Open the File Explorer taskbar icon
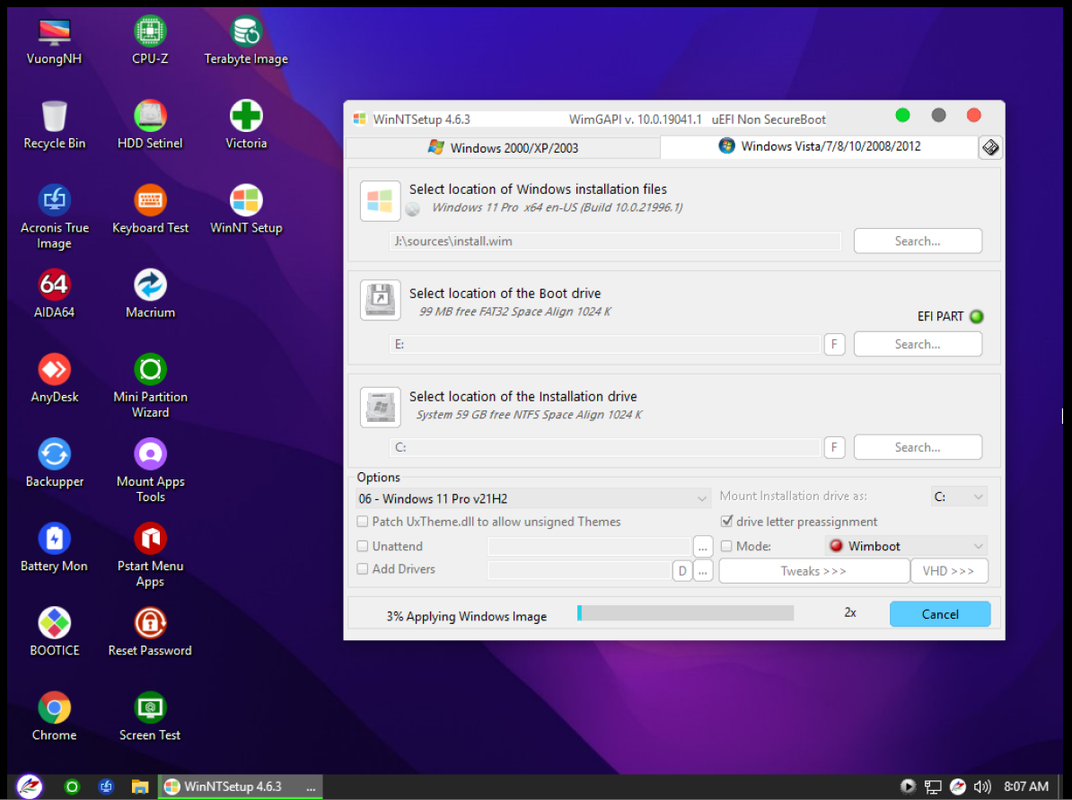 140,786
